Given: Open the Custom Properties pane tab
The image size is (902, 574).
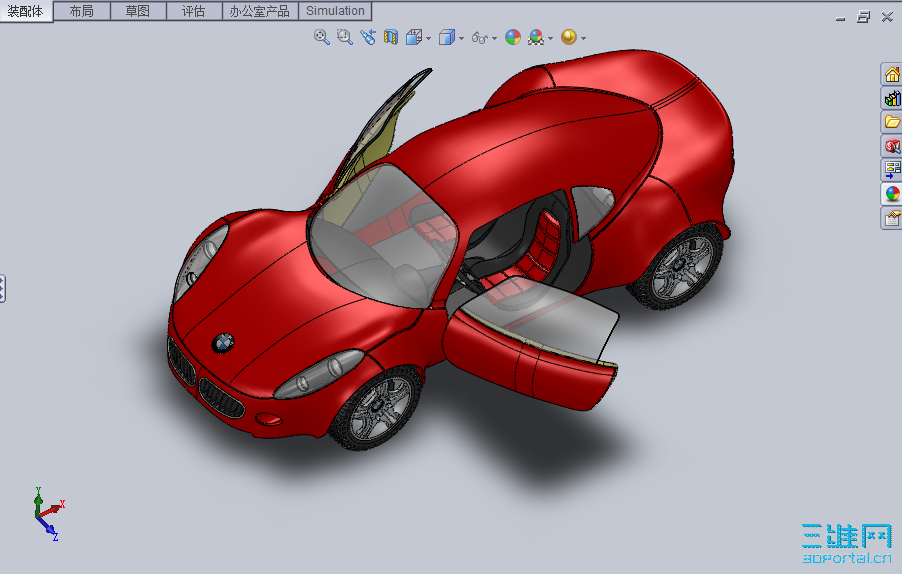Looking at the screenshot, I should (x=891, y=218).
